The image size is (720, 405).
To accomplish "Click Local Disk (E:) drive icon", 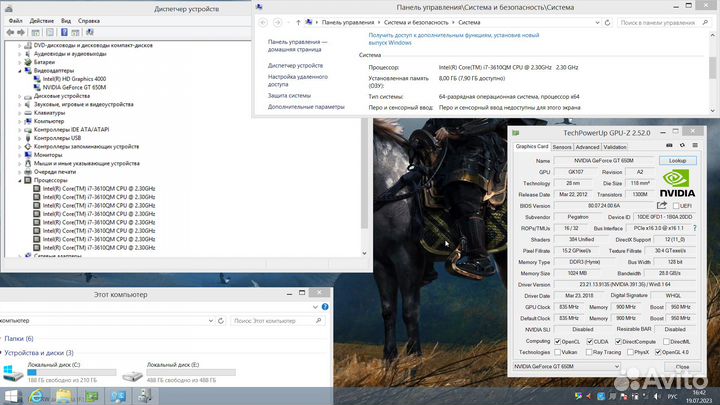I will click(133, 375).
